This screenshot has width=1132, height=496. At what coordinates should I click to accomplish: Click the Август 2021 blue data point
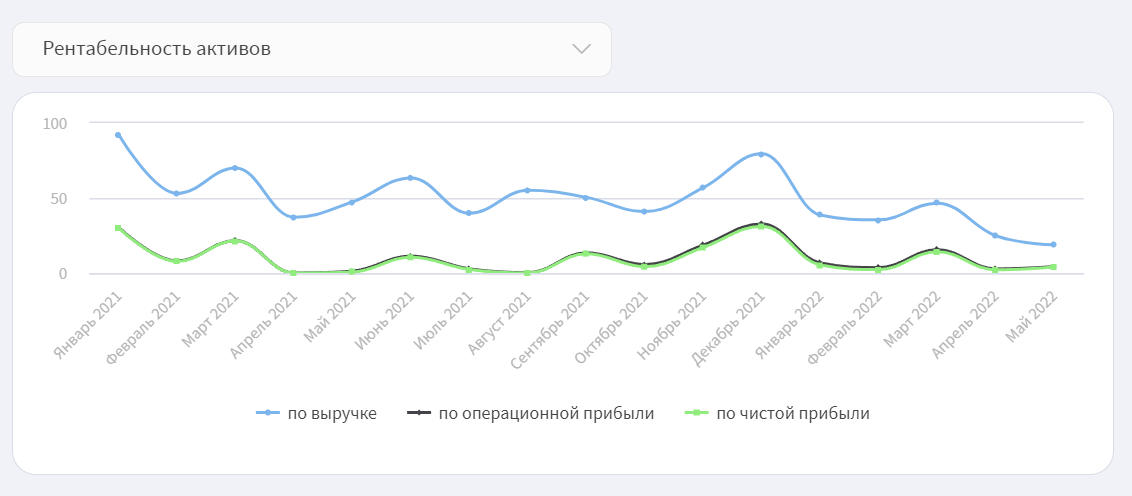click(527, 190)
